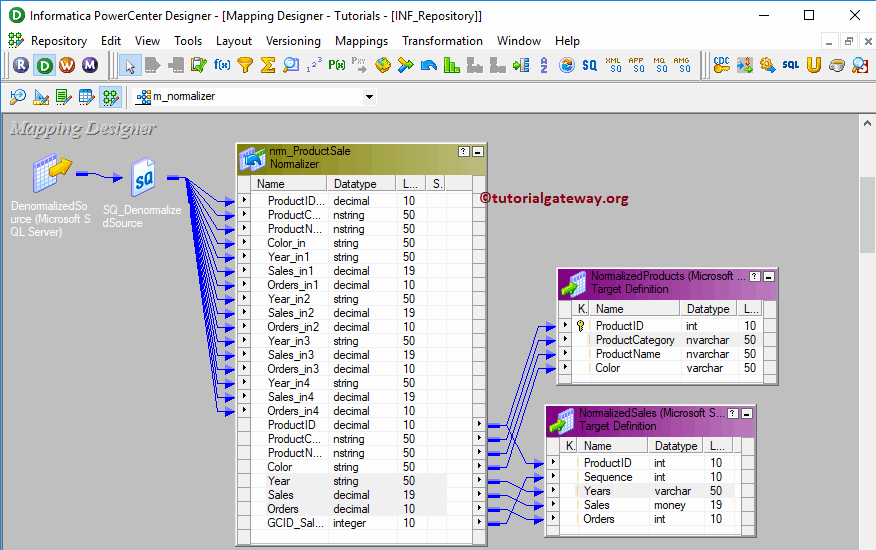876x550 pixels.
Task: Add a Sequence Generator 123 transformation
Action: coord(313,65)
